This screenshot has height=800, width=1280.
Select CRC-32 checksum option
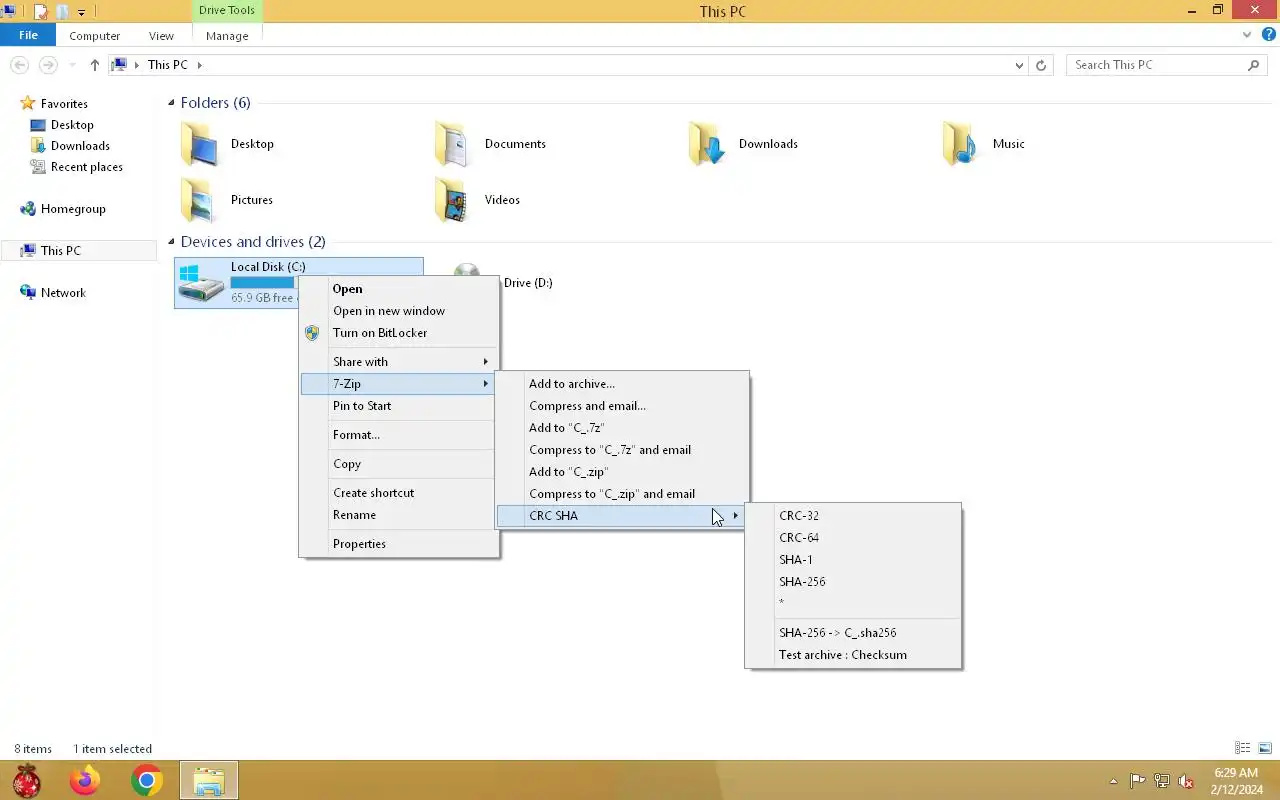click(x=853, y=516)
